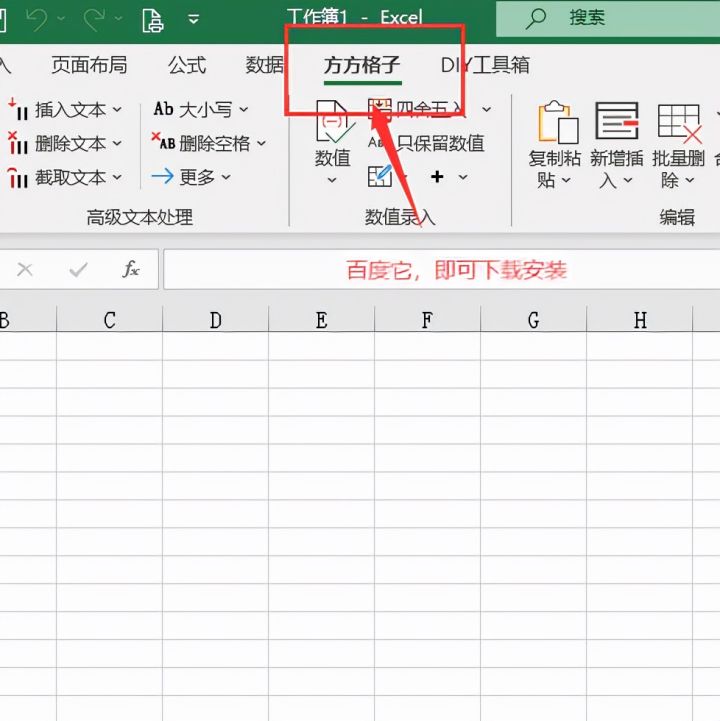
Task: Select the 方方格子 tab
Action: [362, 65]
